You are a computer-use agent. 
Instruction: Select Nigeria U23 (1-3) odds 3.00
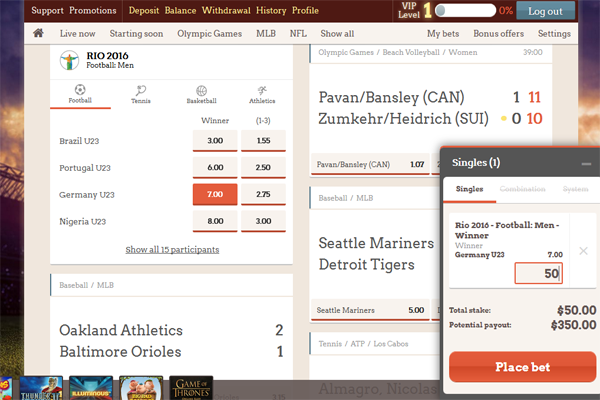tap(263, 221)
